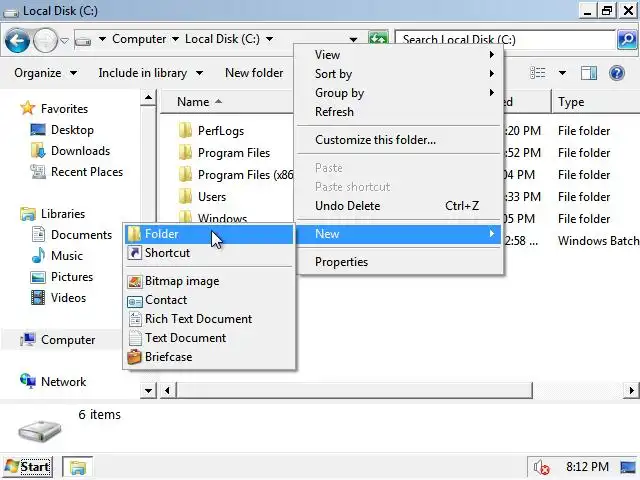This screenshot has height=480, width=640.
Task: Click the Videos filmstrip icon
Action: (x=38, y=298)
